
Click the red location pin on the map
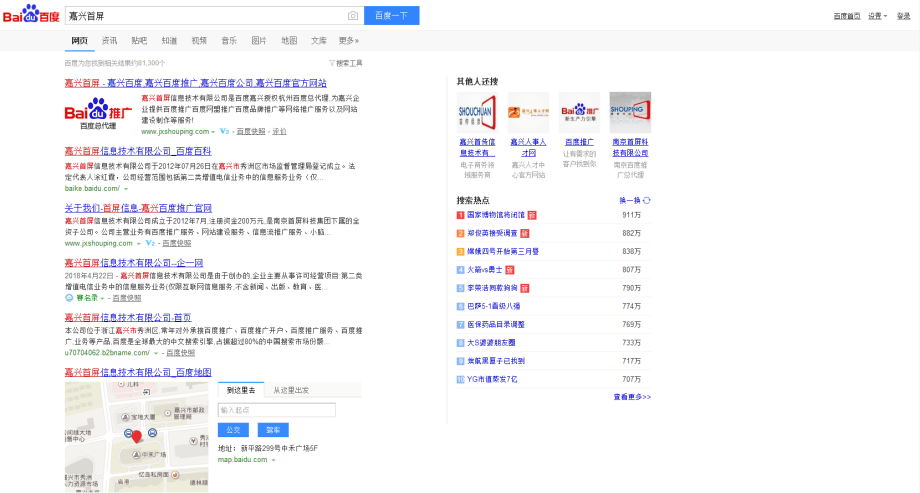point(137,436)
